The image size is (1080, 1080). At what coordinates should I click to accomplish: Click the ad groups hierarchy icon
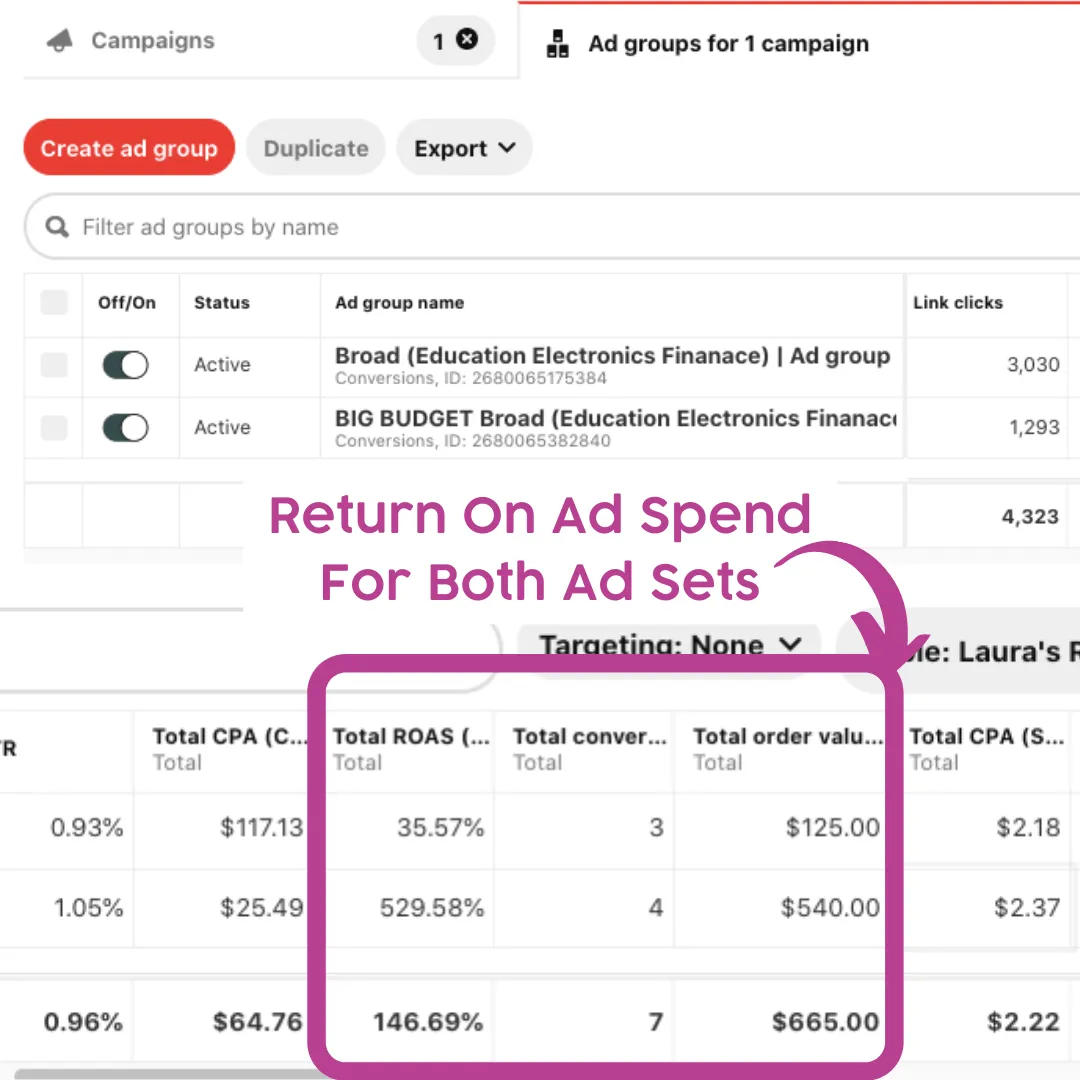(557, 43)
